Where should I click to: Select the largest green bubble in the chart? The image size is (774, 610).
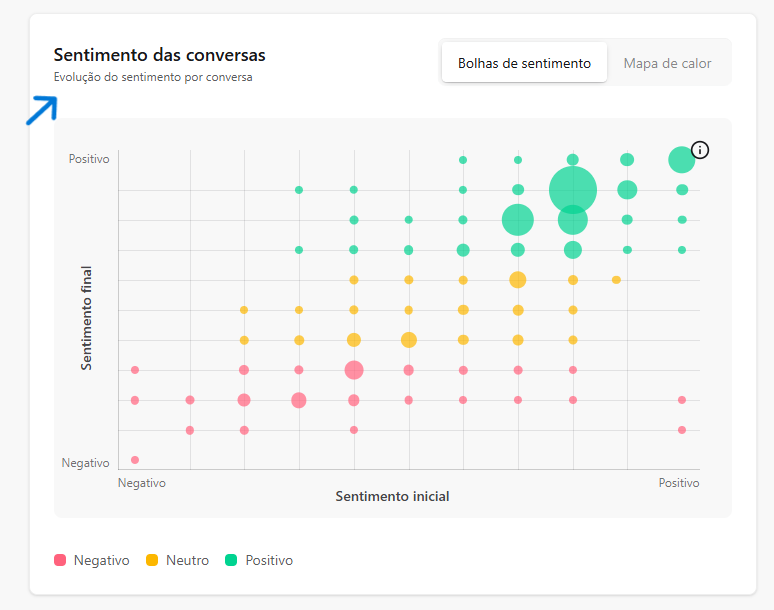573,189
